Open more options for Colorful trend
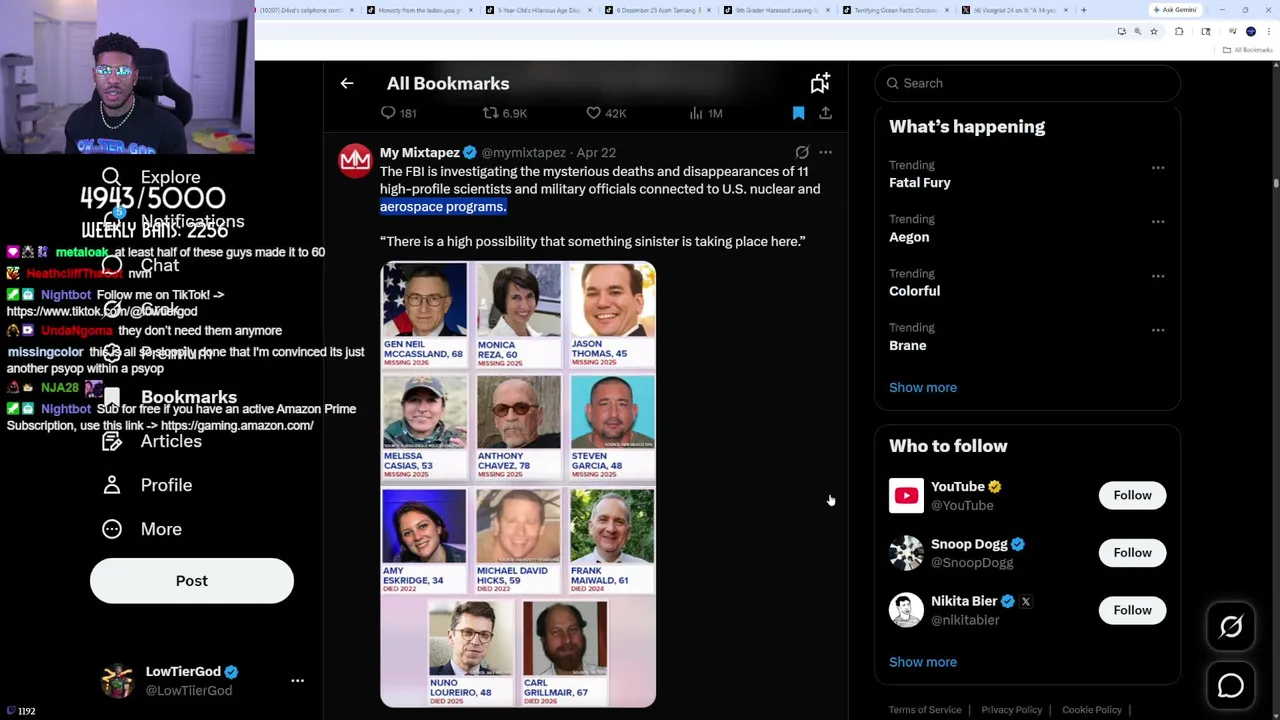 (1158, 275)
